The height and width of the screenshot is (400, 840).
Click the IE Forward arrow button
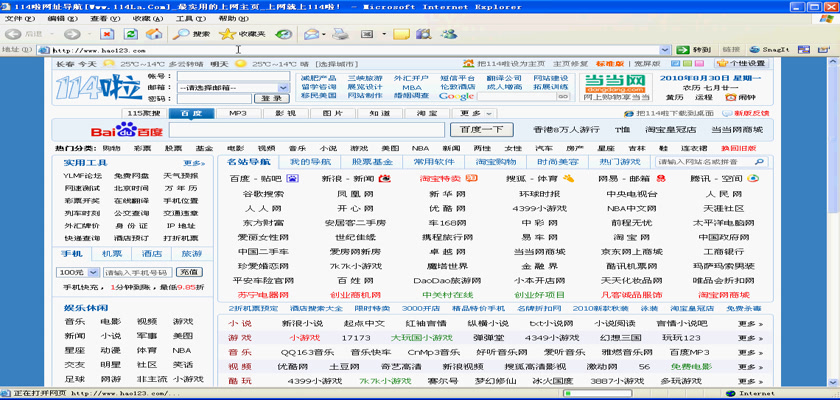point(71,34)
